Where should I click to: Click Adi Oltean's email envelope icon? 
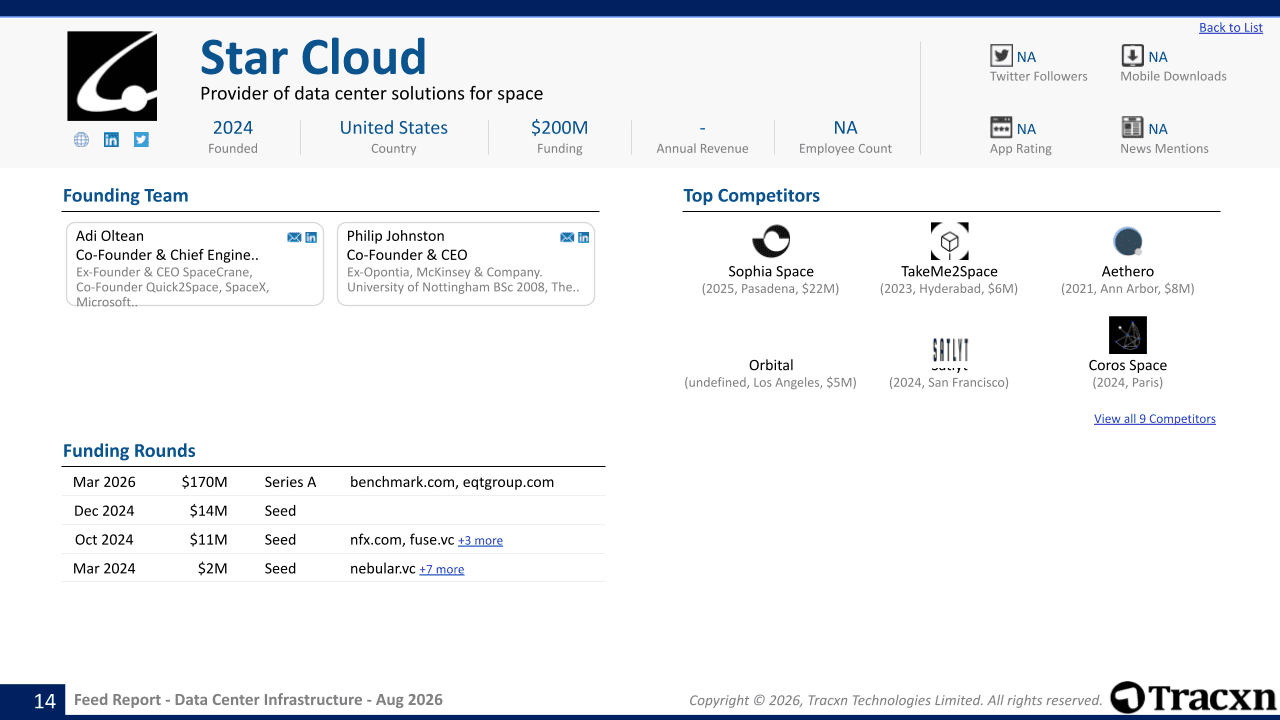[x=294, y=237]
